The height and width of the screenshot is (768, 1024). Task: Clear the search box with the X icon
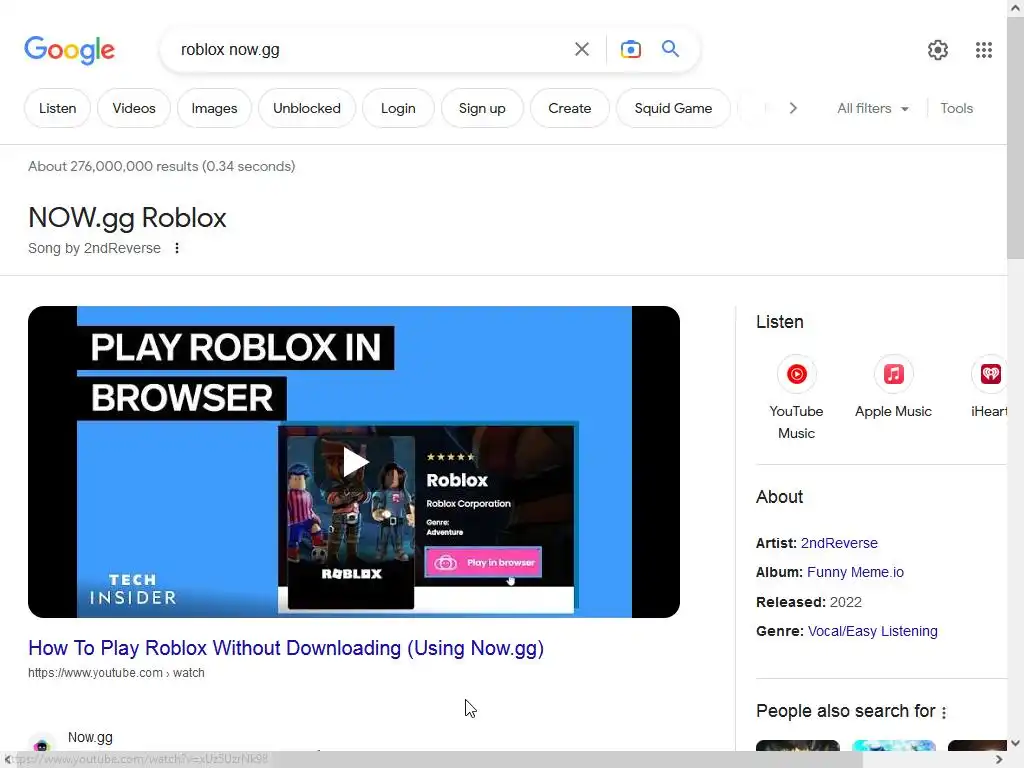[581, 49]
